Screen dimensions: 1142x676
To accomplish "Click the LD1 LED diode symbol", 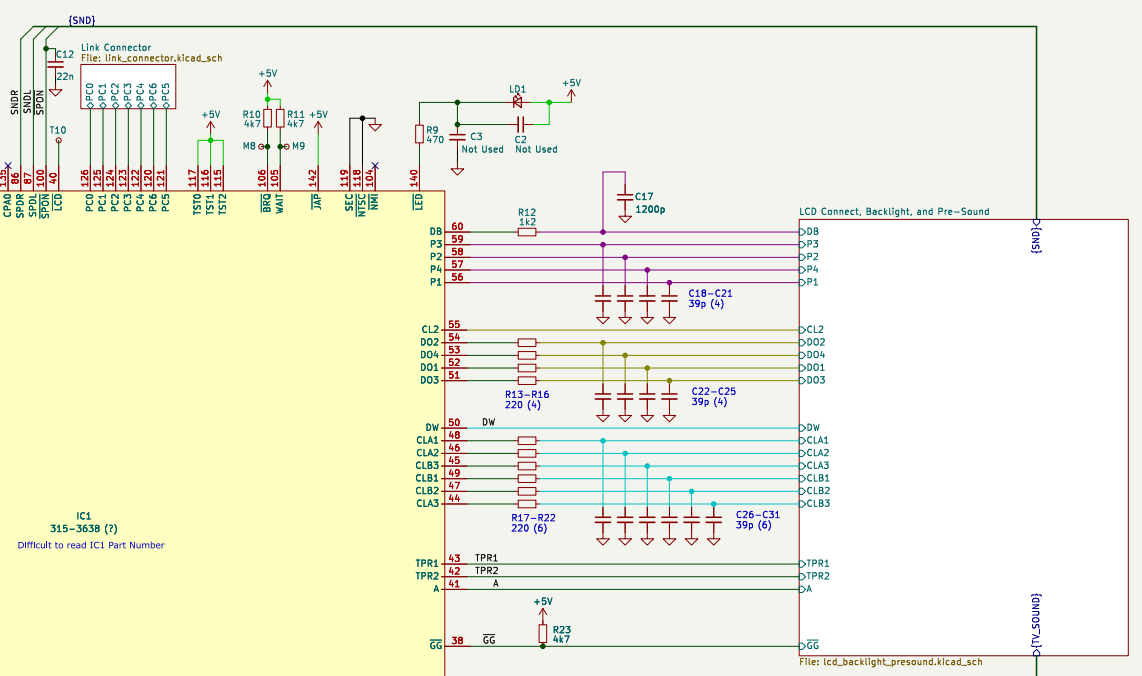I will coord(518,102).
